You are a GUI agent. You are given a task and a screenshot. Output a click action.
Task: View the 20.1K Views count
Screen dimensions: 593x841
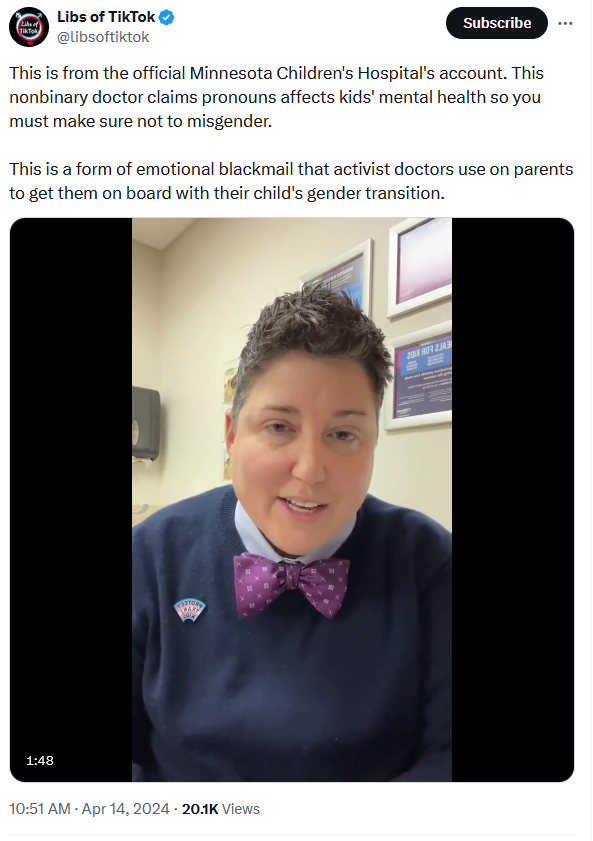[x=221, y=809]
